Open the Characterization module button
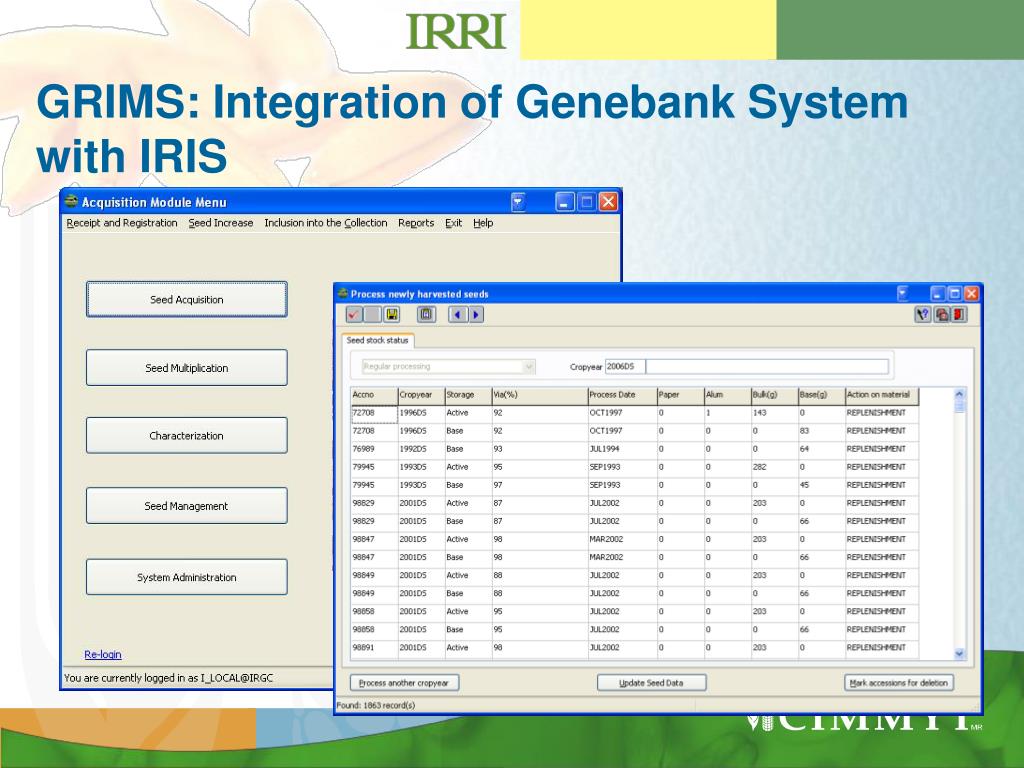This screenshot has width=1024, height=768. tap(187, 436)
